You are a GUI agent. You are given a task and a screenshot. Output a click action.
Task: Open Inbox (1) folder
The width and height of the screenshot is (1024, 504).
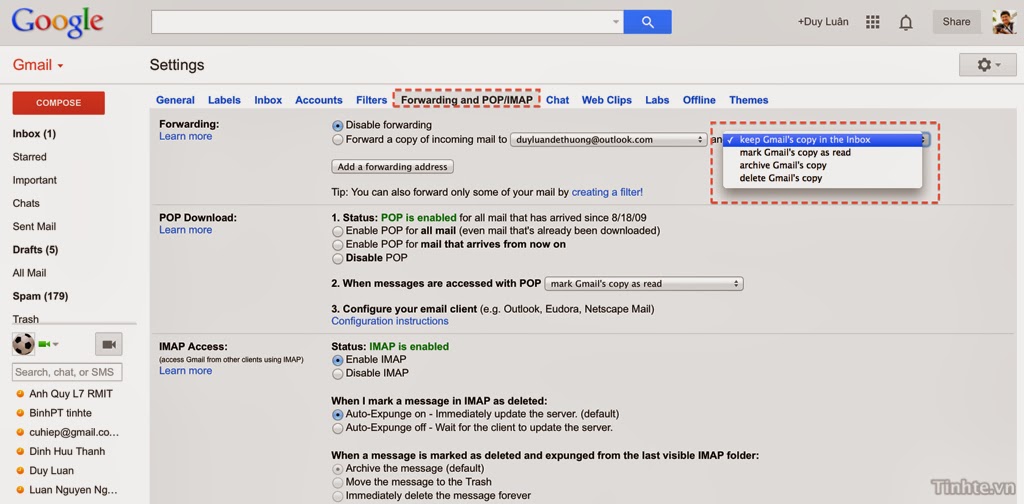tap(34, 134)
